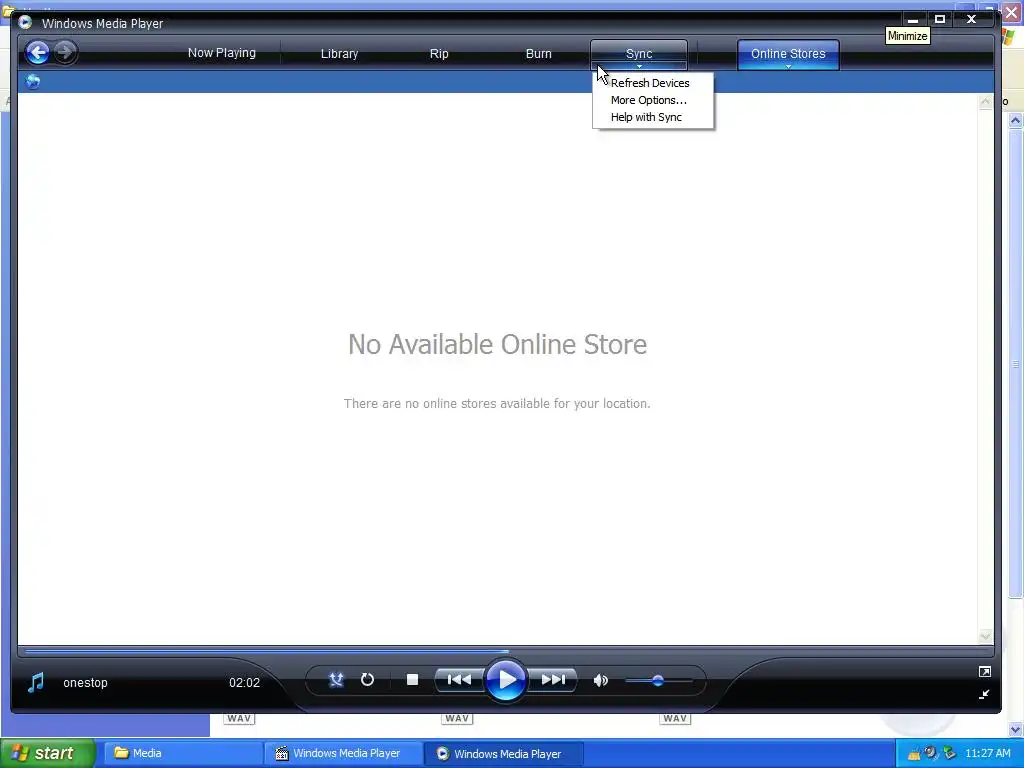
Task: Click the active Windows Media Player taskbar button
Action: tap(504, 753)
